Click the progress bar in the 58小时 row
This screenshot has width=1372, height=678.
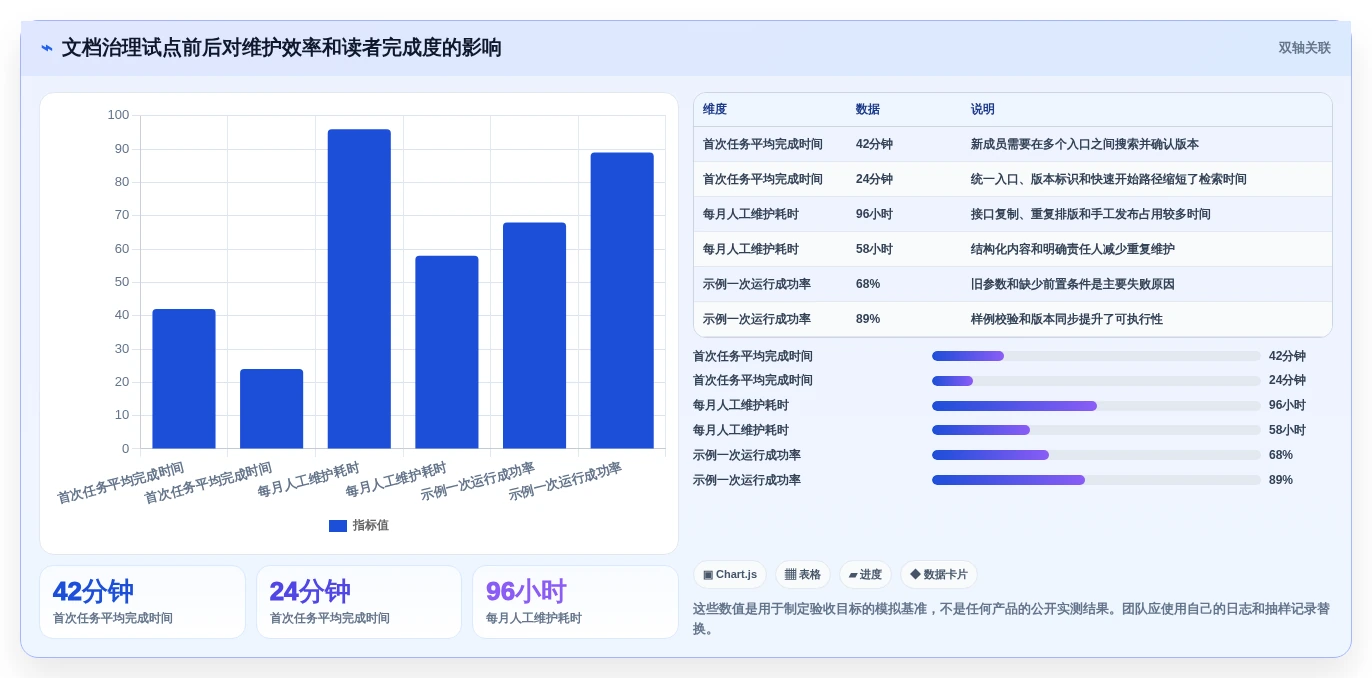[1096, 430]
